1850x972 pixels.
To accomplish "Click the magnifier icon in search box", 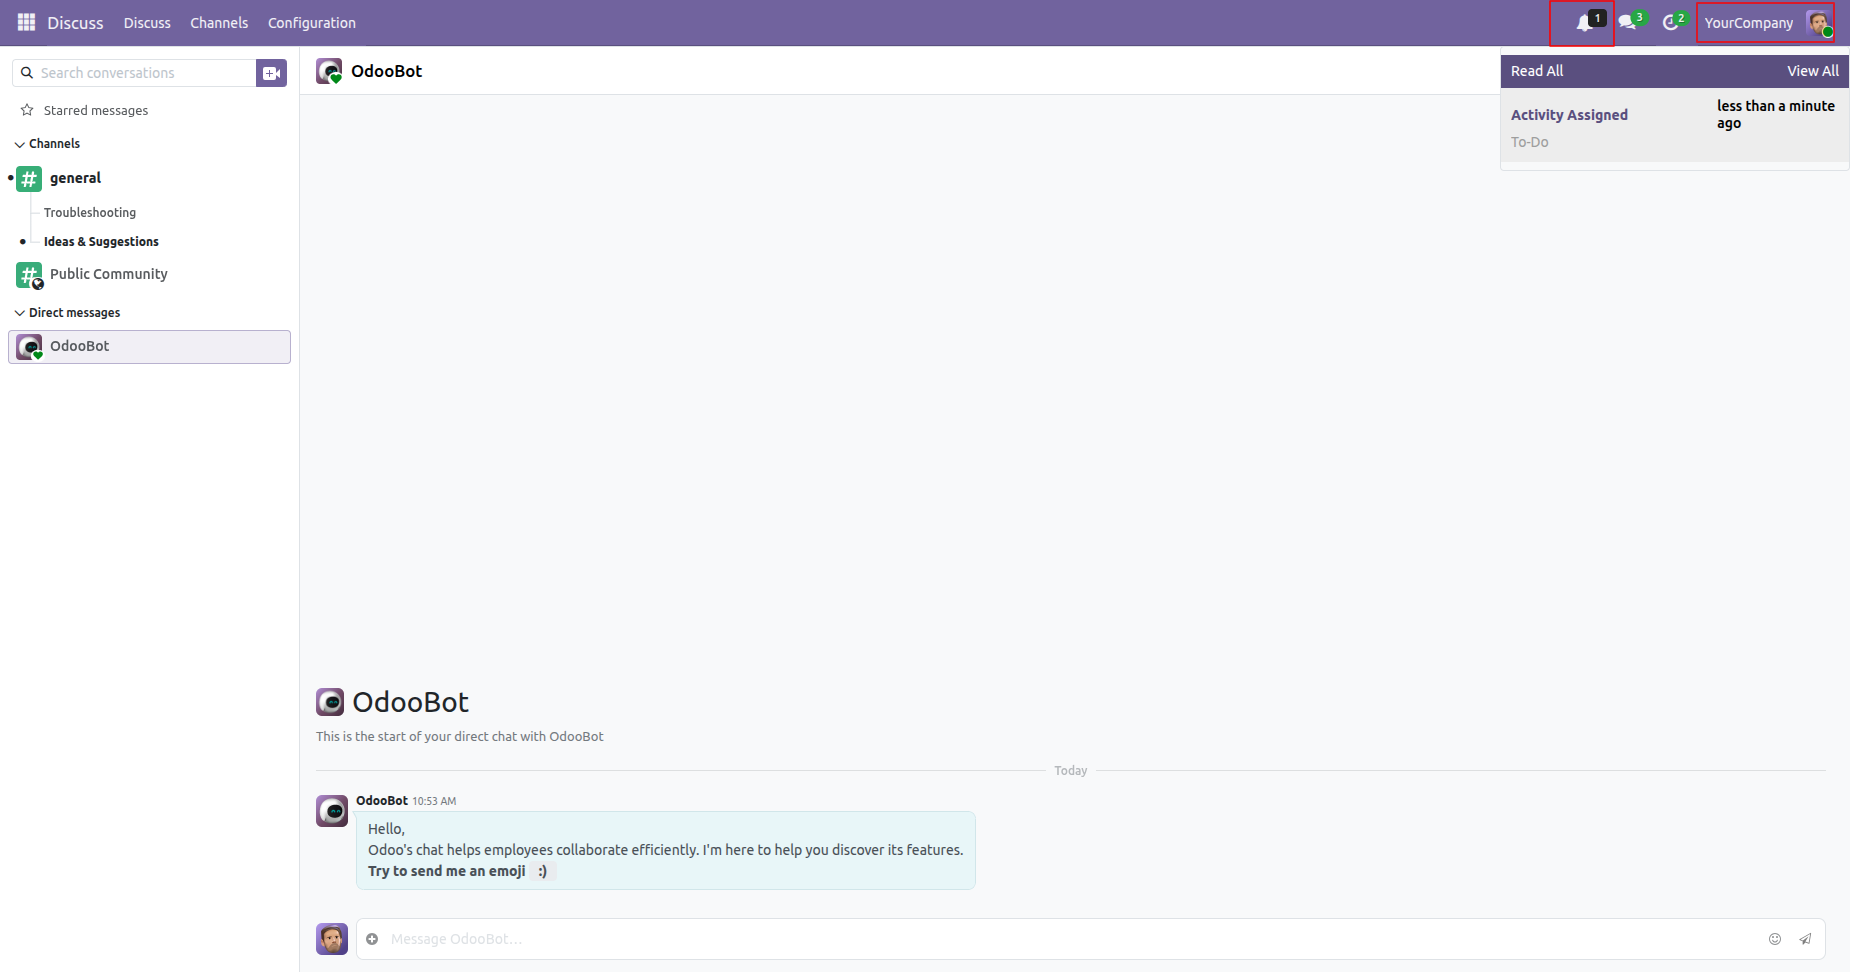I will tap(27, 73).
